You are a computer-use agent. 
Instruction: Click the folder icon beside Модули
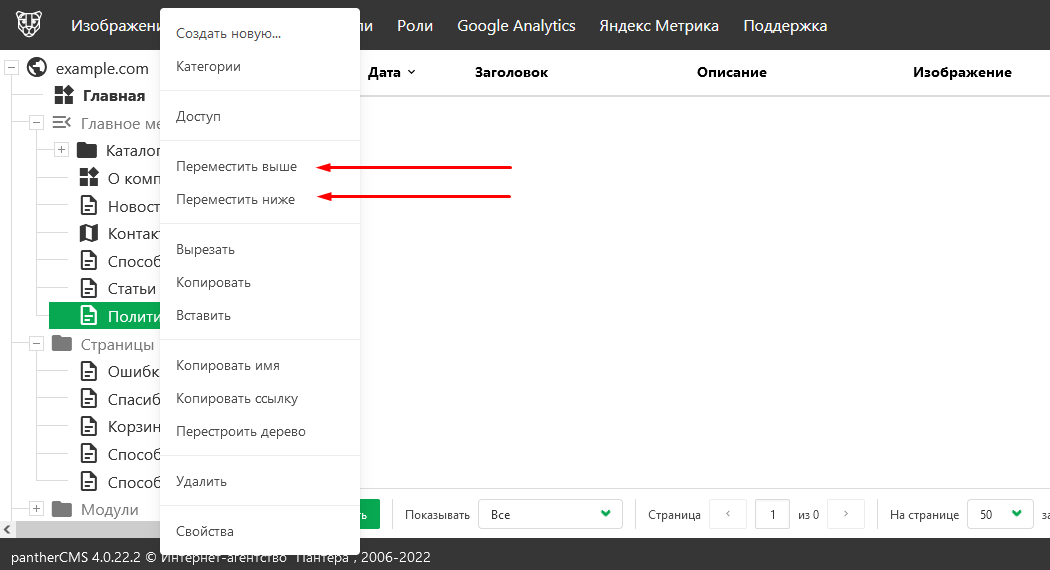pos(62,509)
